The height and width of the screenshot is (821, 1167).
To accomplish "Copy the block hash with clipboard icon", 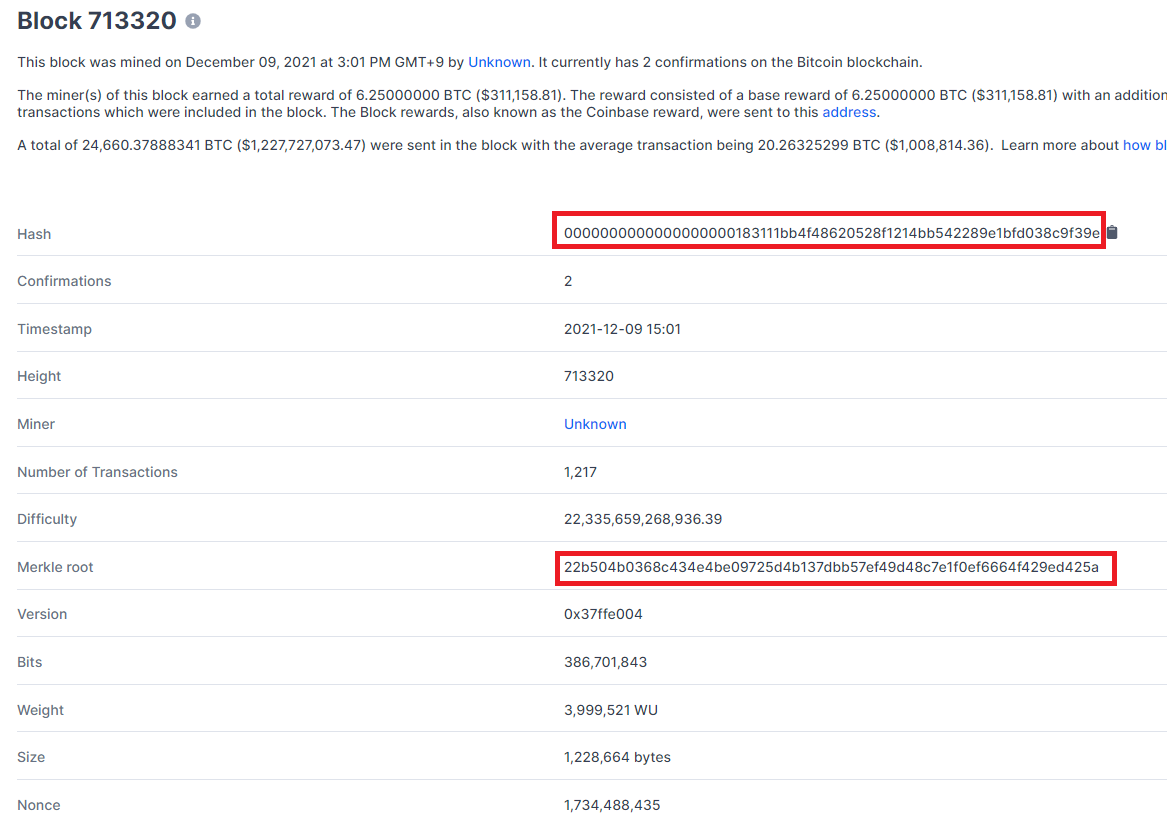I will (x=1112, y=232).
